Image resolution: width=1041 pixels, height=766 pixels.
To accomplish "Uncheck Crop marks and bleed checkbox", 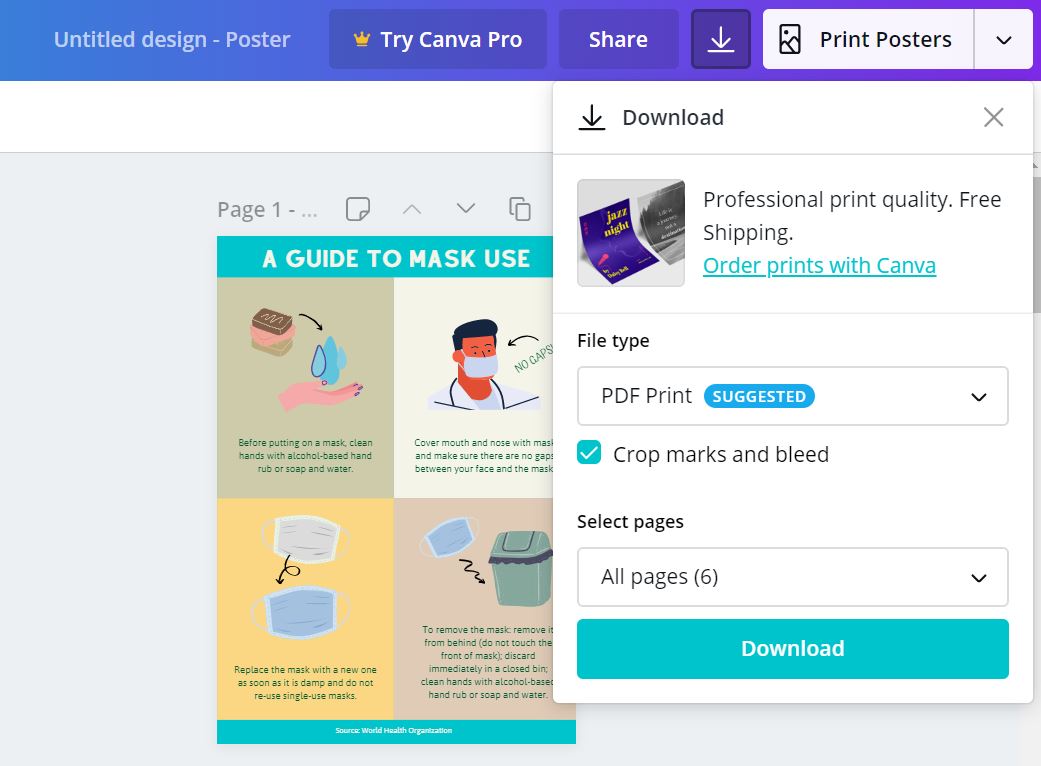I will (x=590, y=454).
